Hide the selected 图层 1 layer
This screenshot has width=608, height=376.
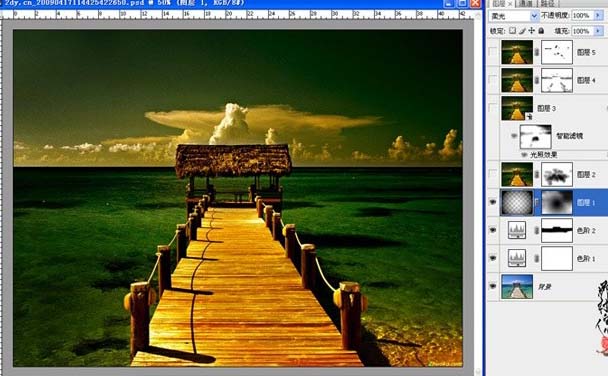tap(493, 202)
